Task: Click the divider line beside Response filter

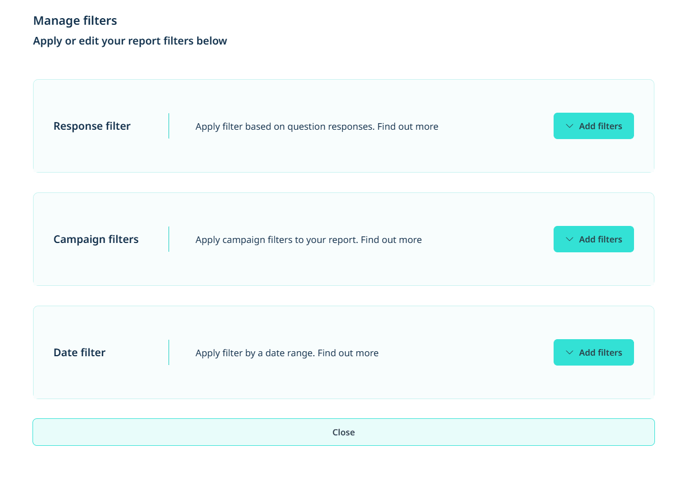Action: pos(168,126)
